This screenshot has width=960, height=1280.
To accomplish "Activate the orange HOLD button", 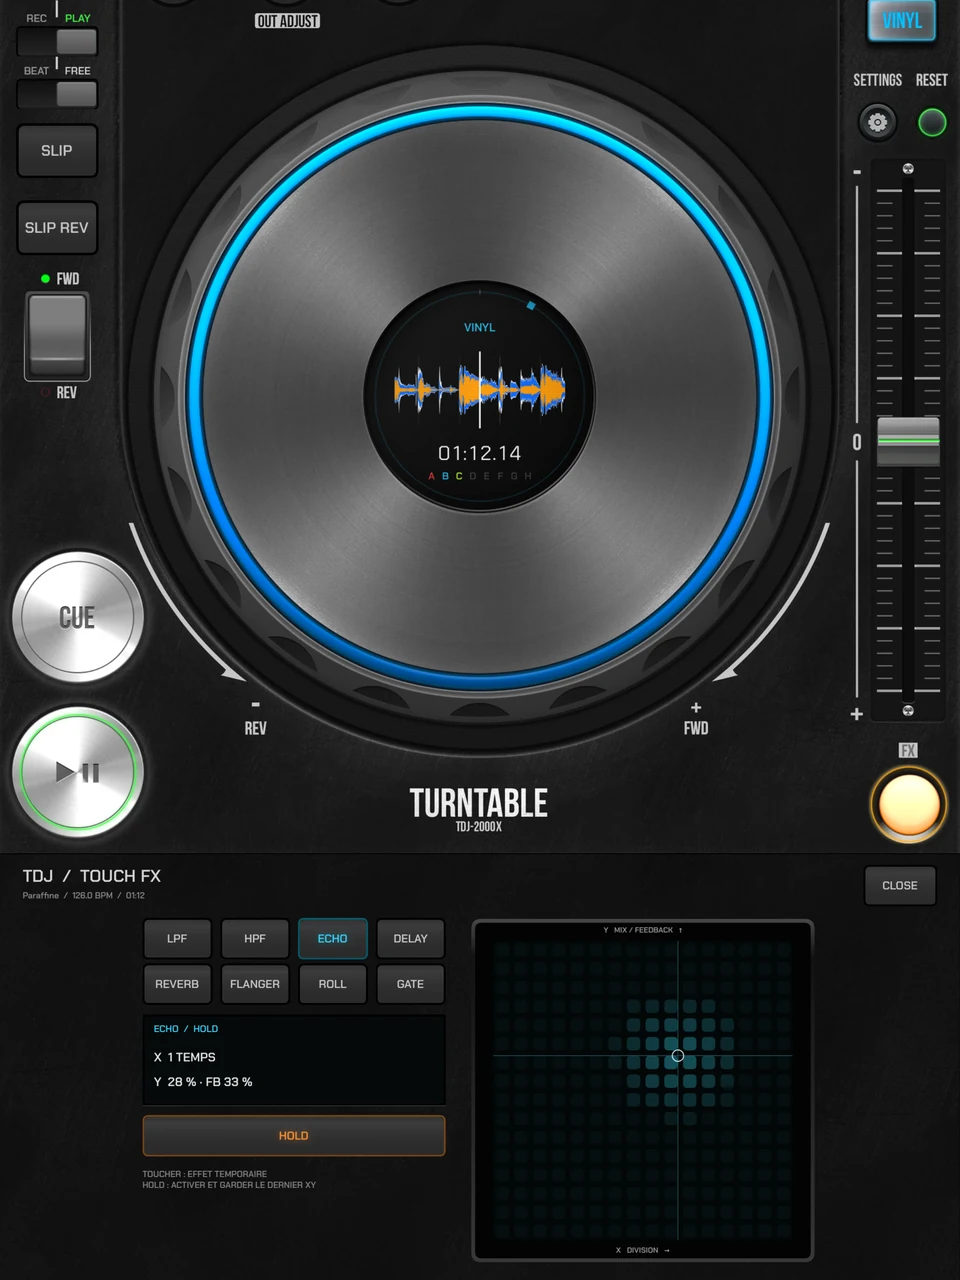I will click(294, 1135).
